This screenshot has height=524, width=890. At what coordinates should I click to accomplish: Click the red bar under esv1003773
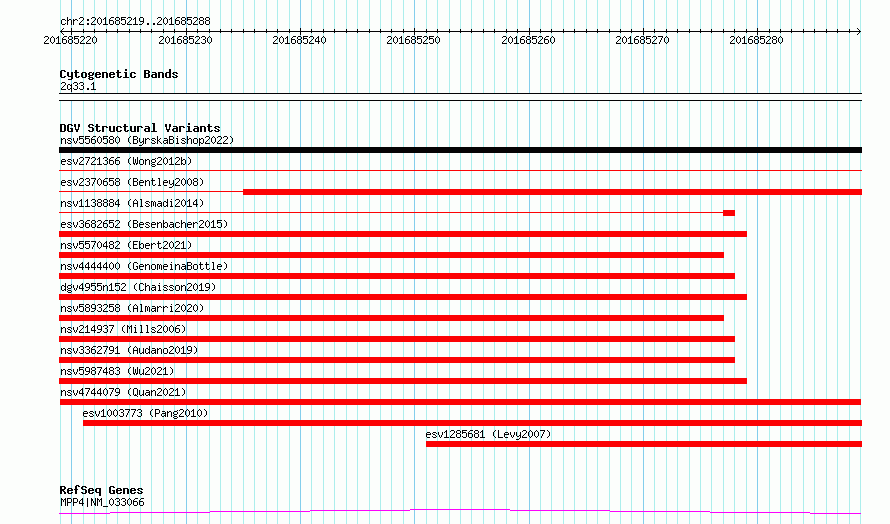tap(472, 423)
